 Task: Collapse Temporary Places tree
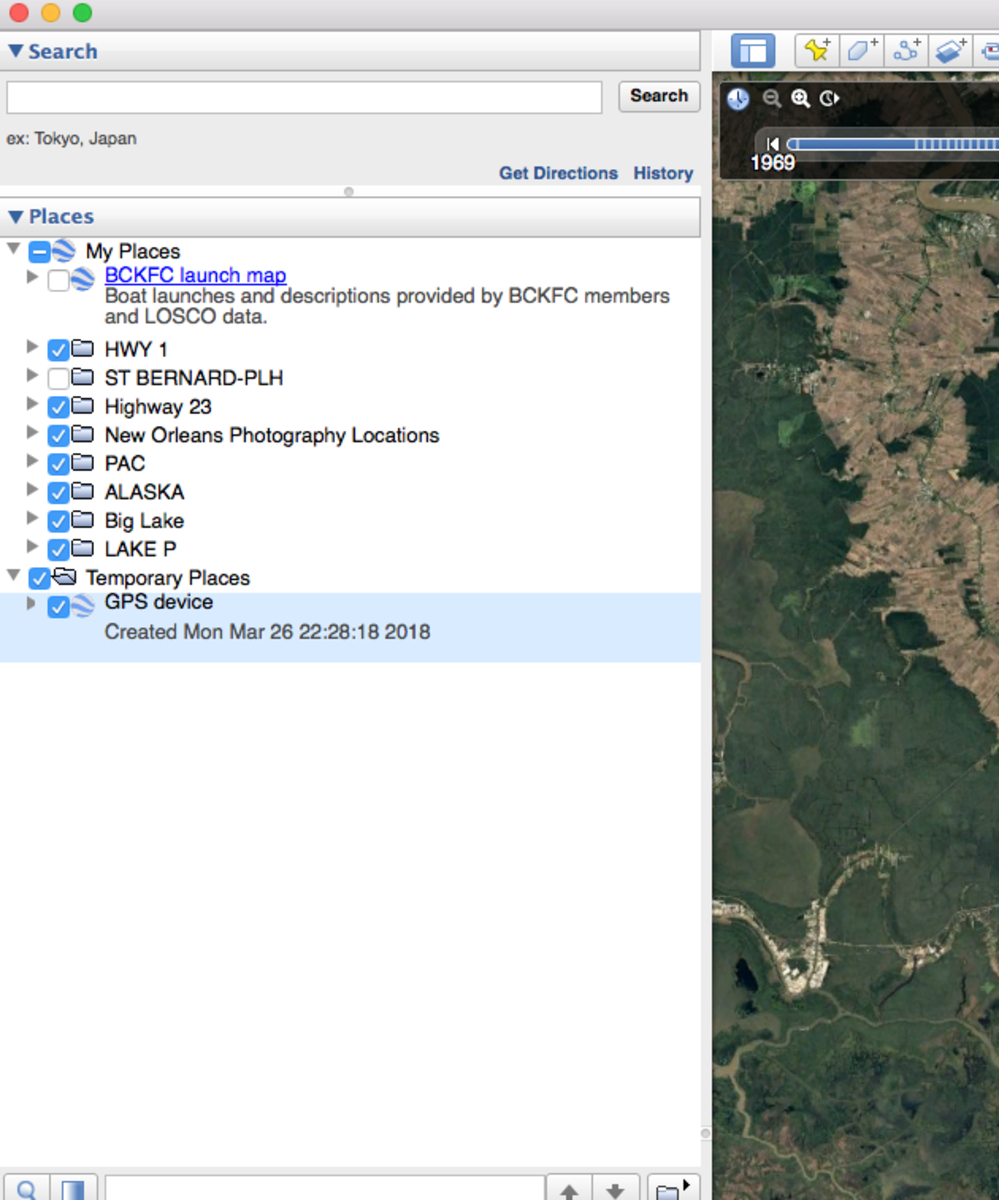click(x=13, y=574)
